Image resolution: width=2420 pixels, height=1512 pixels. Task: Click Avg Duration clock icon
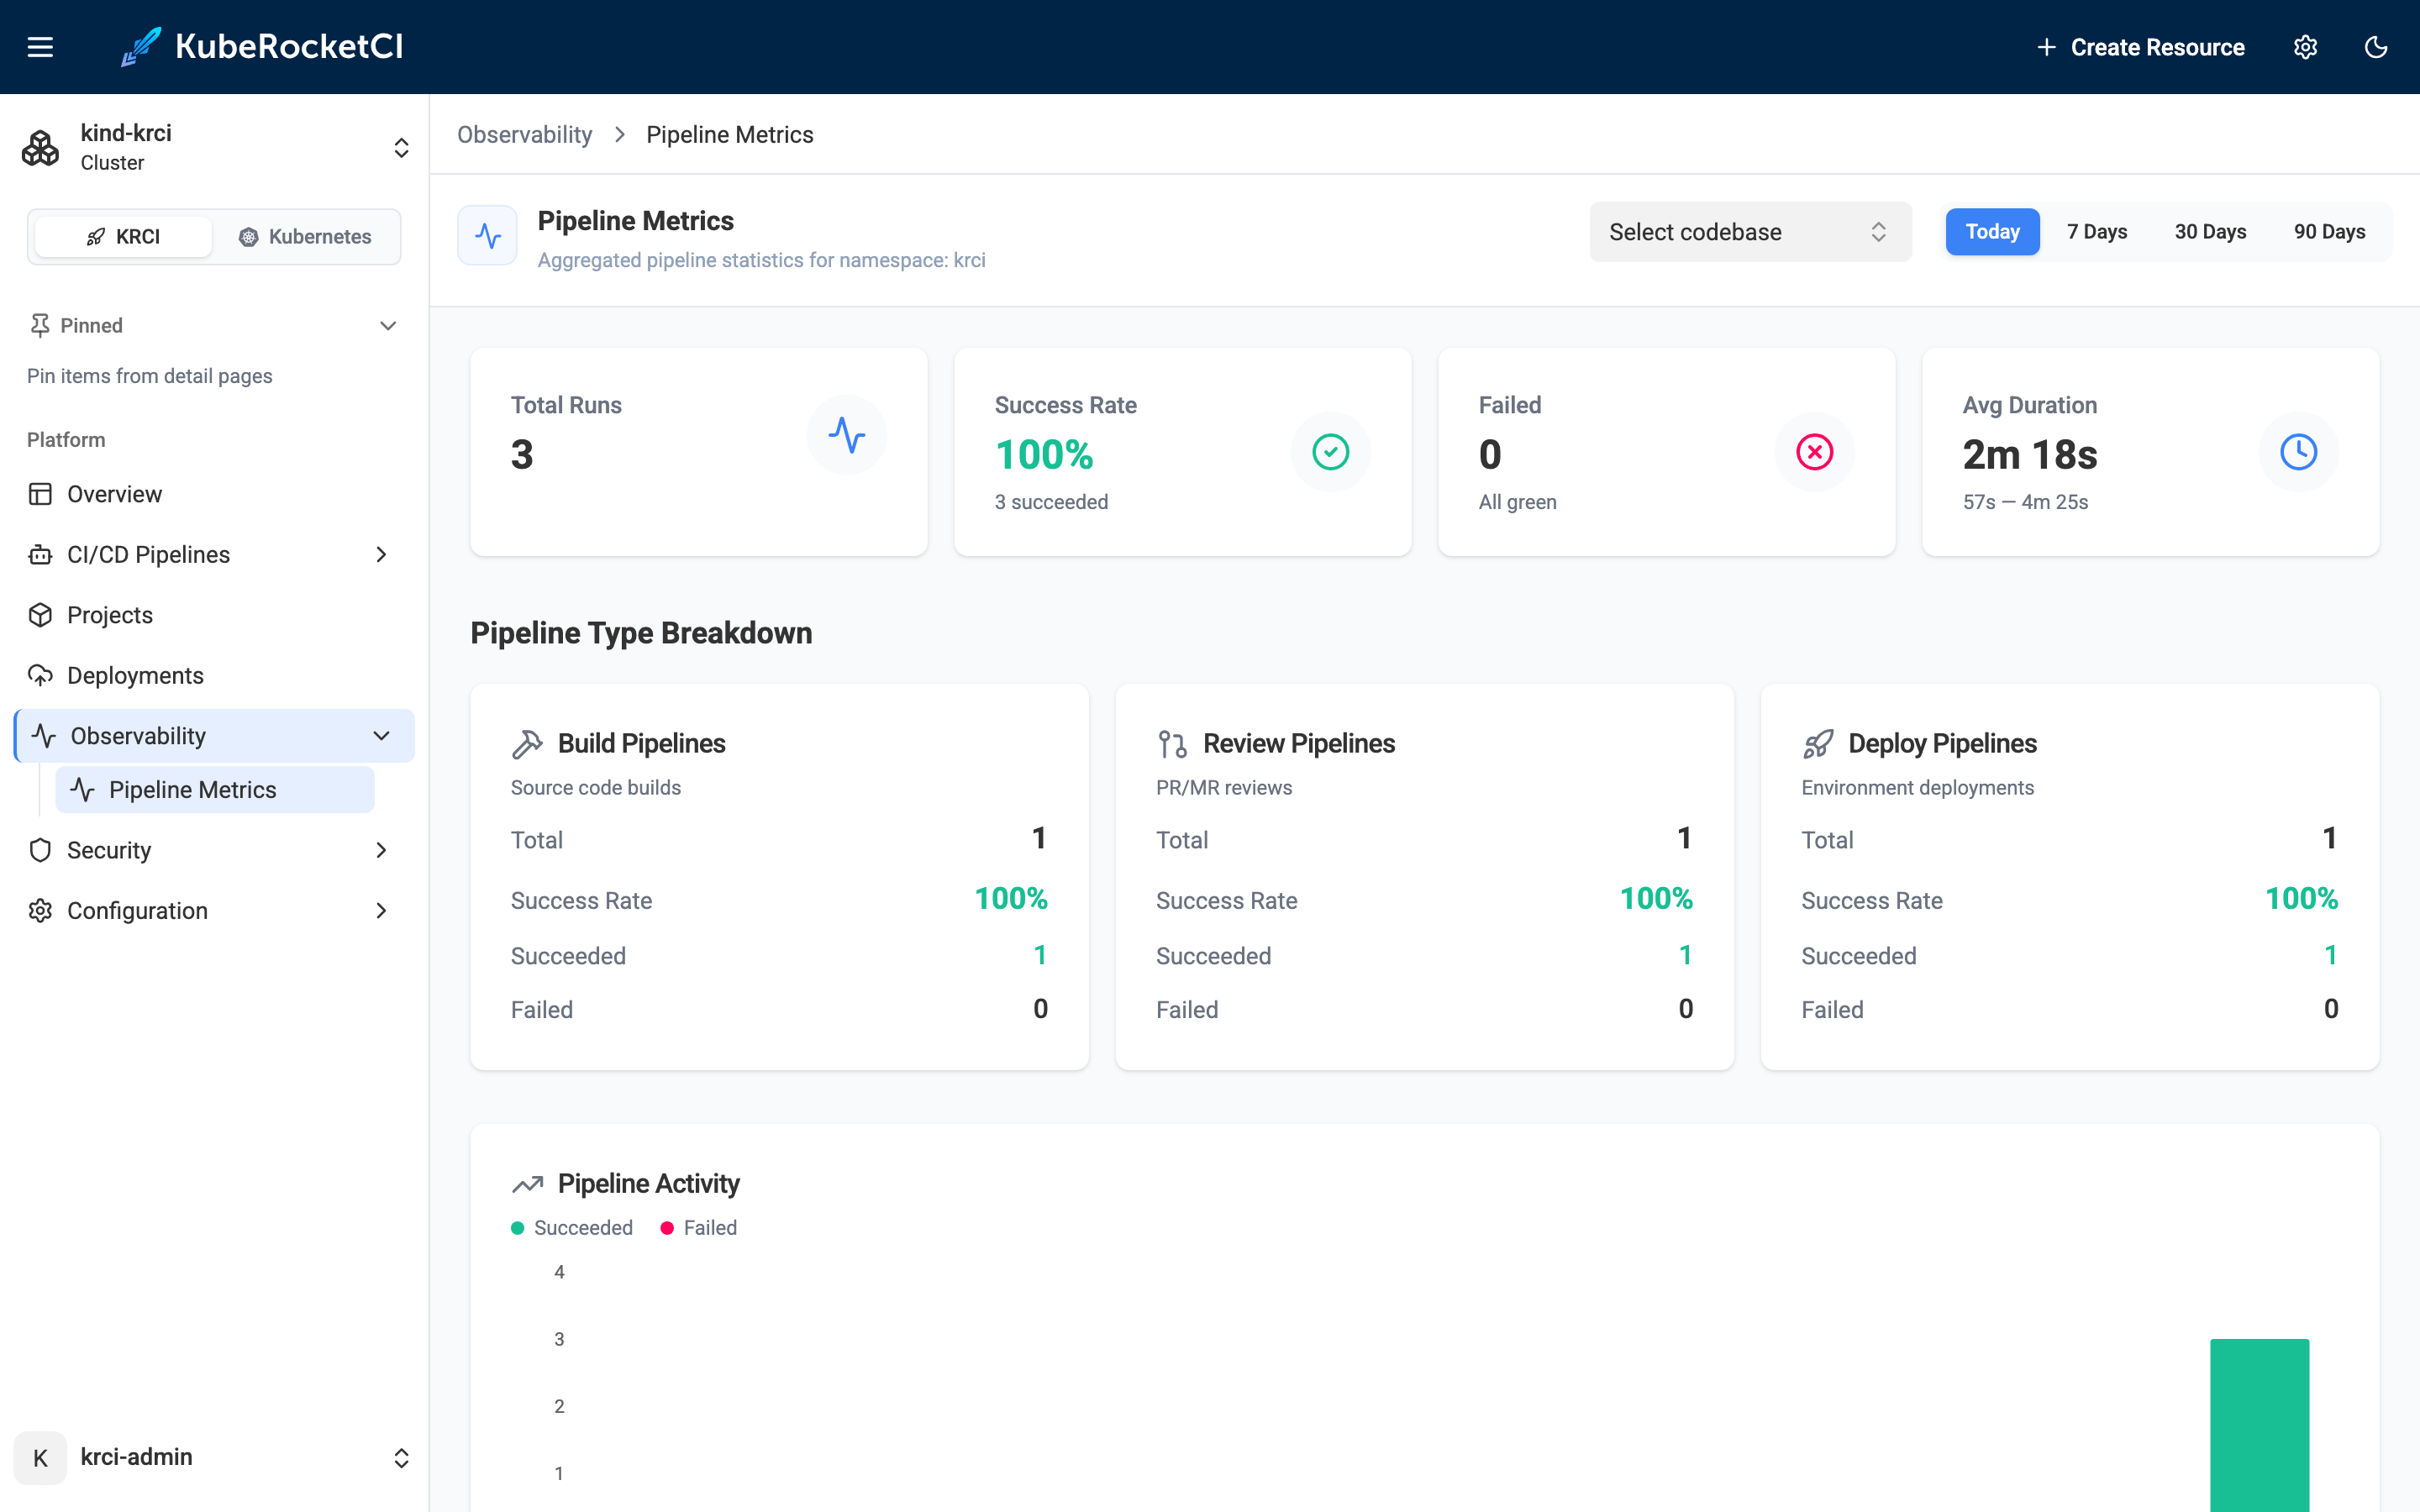2299,452
